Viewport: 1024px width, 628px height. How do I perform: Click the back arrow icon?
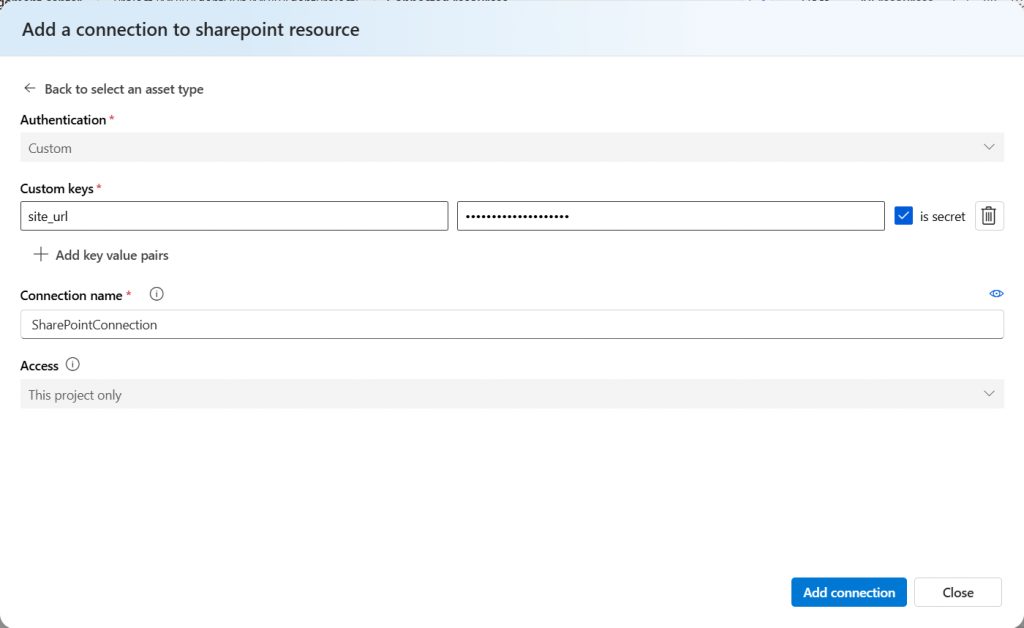coord(30,89)
